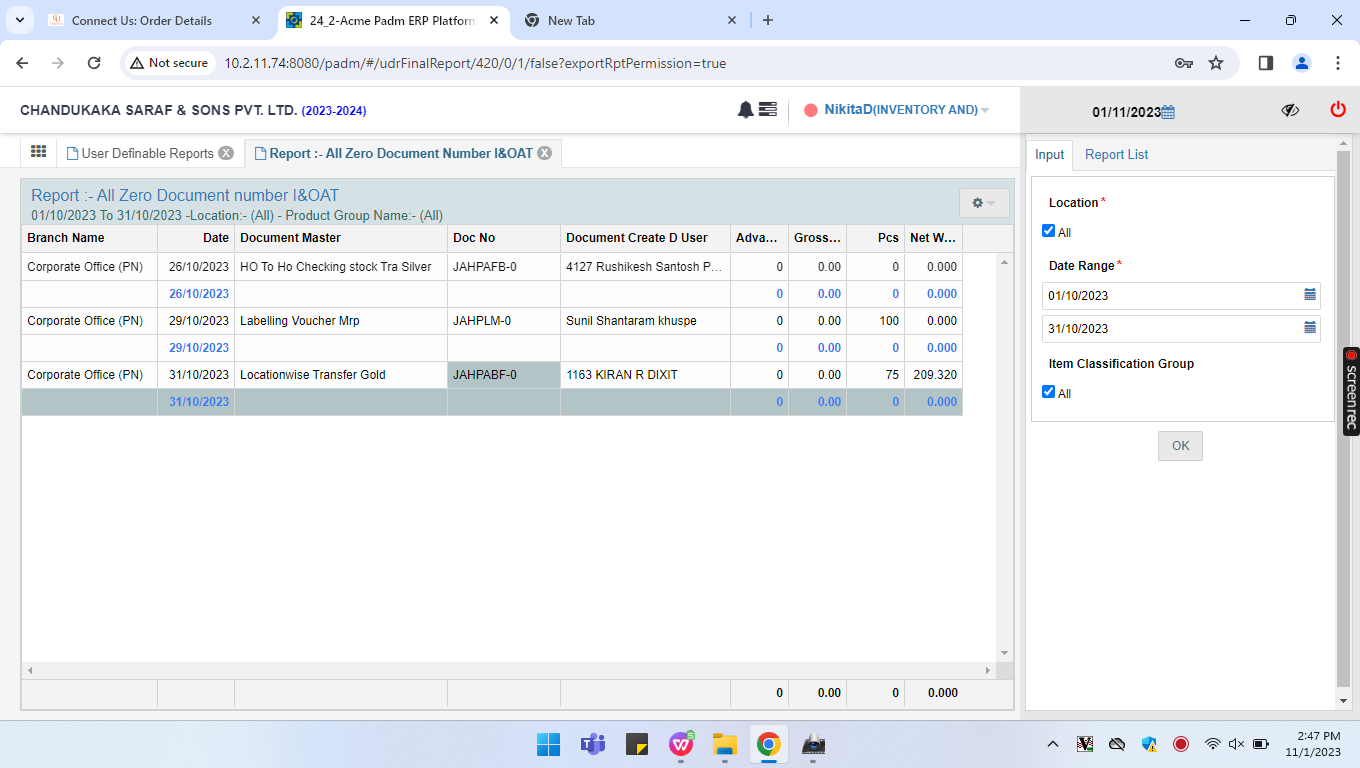Open the network Wi-Fi tray icon
Screen dimensions: 1360x768
click(1212, 744)
